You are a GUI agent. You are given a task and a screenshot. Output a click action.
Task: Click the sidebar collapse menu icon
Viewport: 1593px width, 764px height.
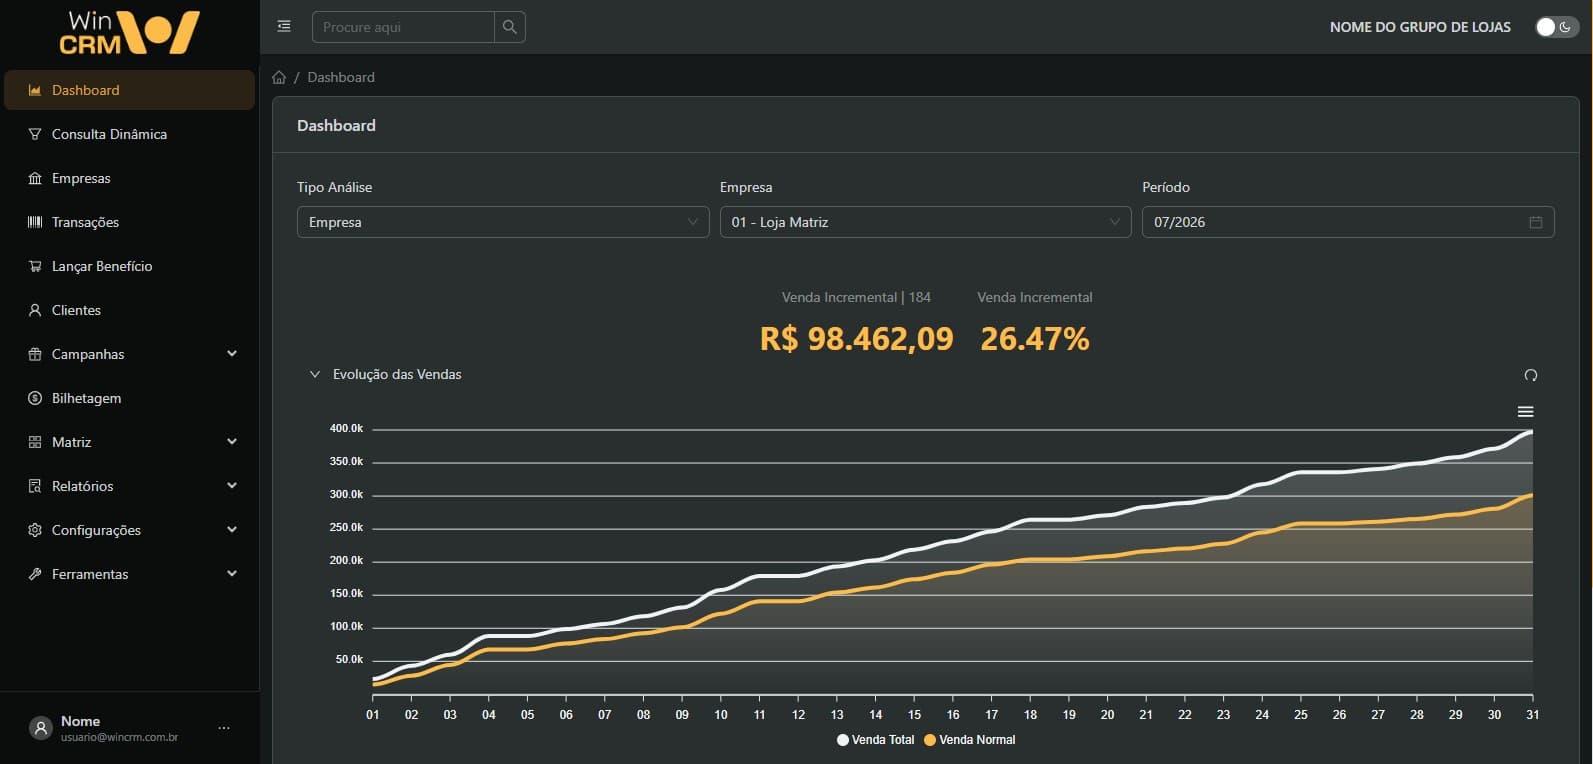click(x=284, y=27)
